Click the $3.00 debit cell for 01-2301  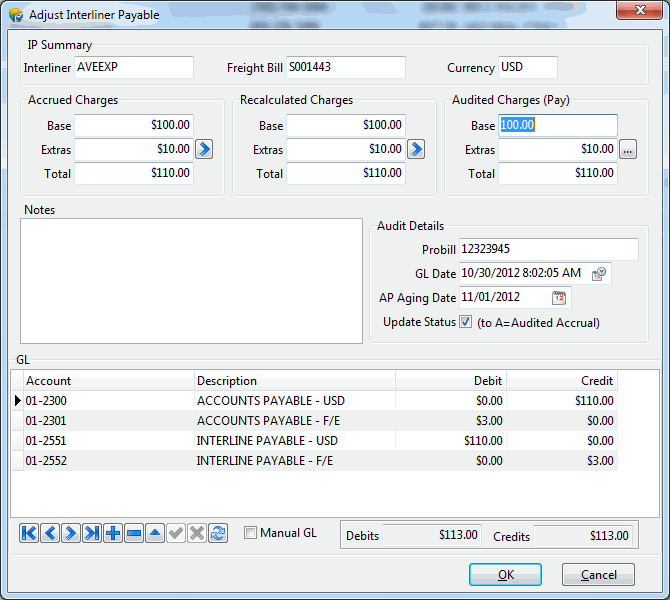tap(451, 421)
